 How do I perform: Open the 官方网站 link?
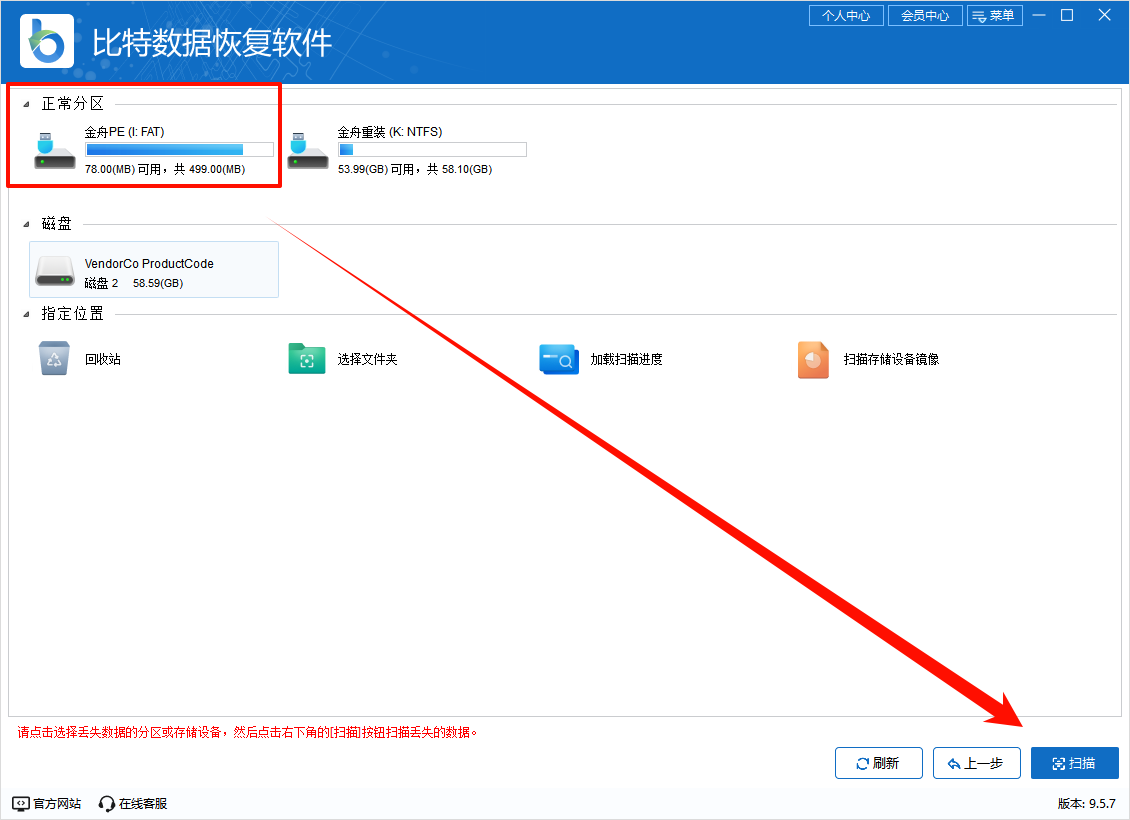click(x=57, y=803)
